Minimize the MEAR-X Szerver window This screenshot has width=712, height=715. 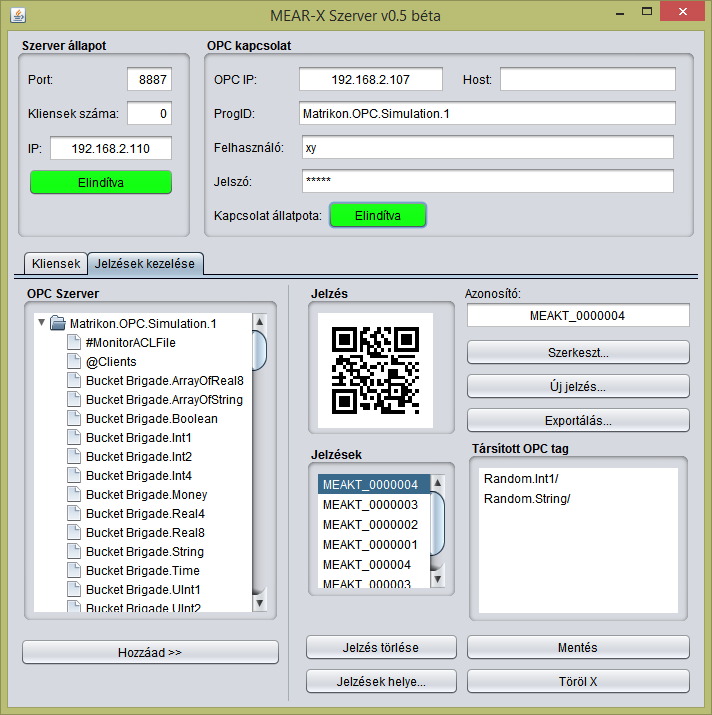(x=619, y=12)
